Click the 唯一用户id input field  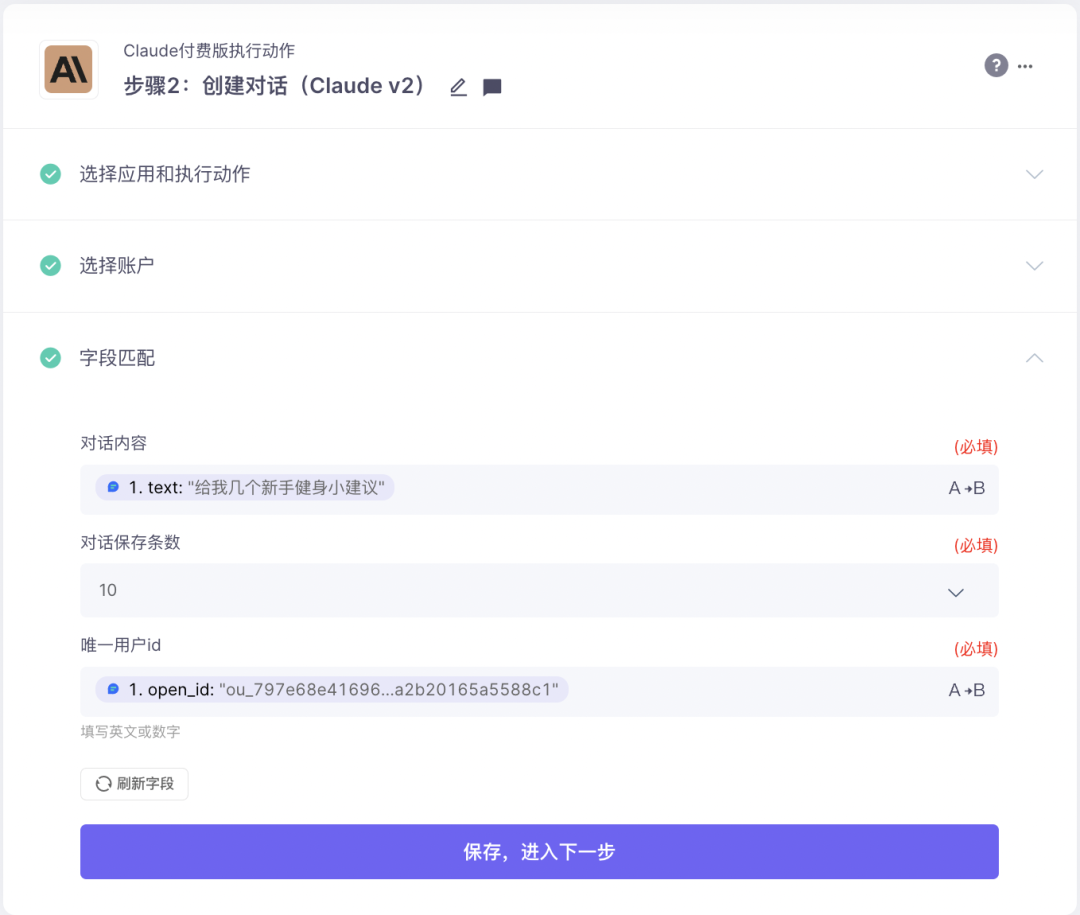pyautogui.click(x=539, y=691)
